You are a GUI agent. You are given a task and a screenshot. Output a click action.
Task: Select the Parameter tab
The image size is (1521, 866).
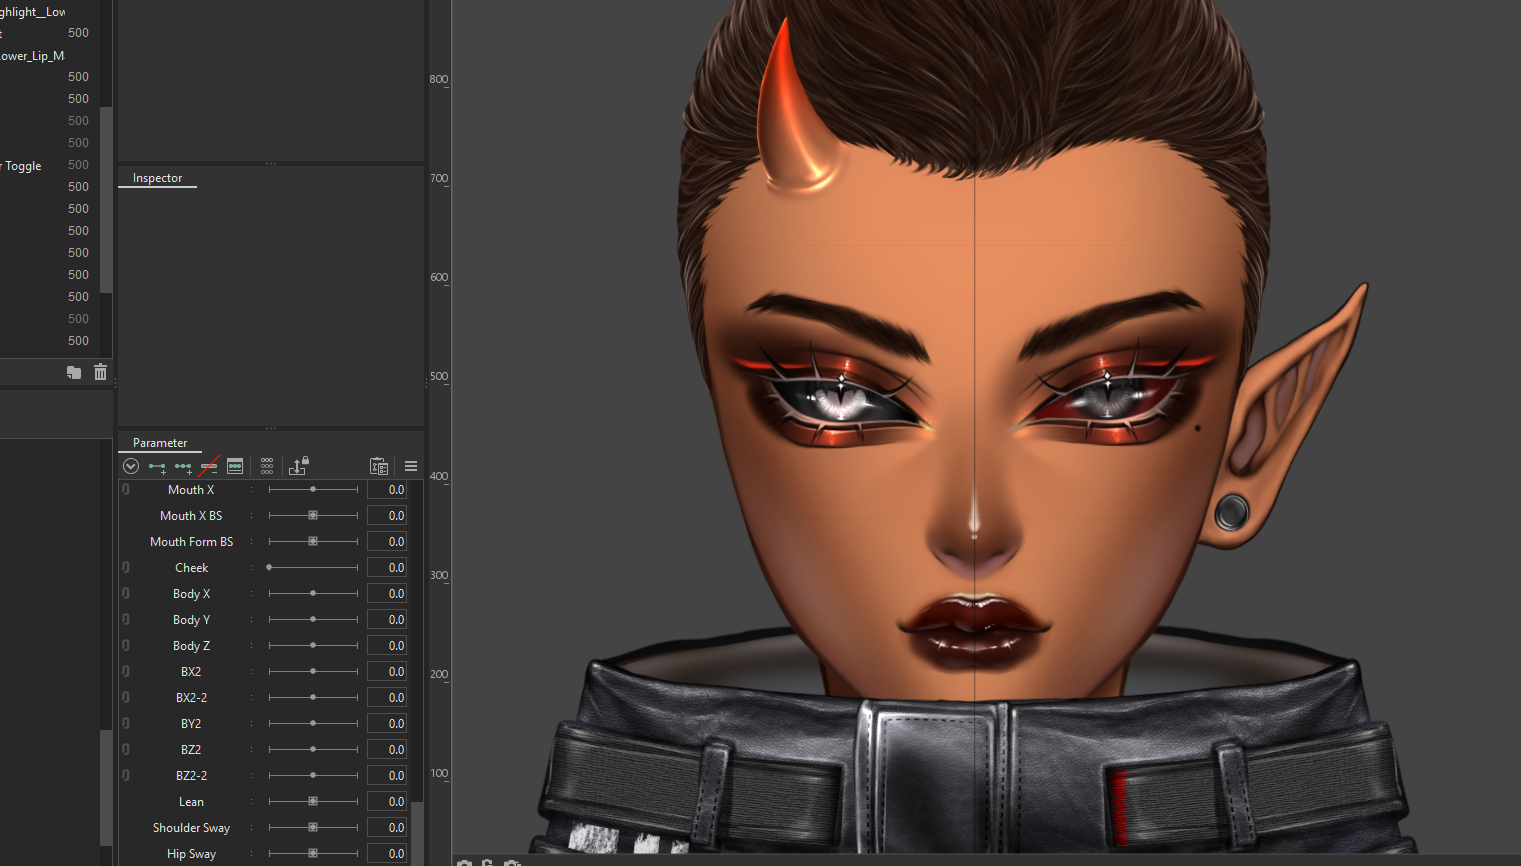tap(160, 443)
